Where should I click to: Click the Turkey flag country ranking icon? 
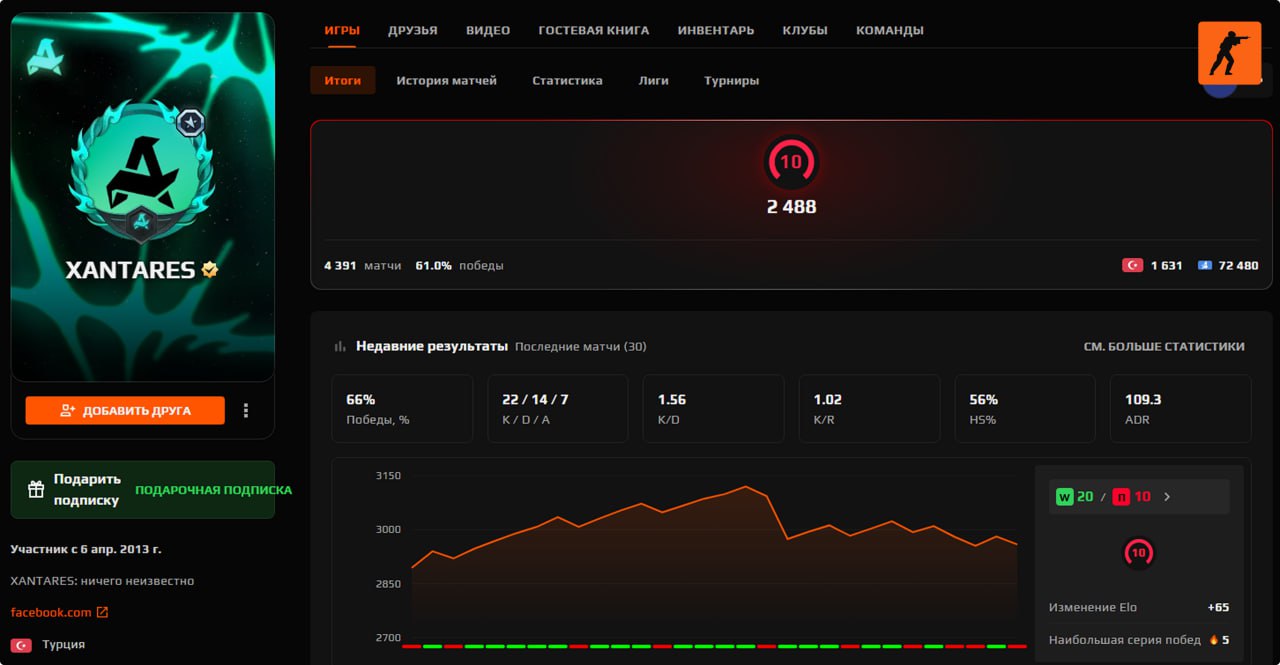click(1132, 266)
